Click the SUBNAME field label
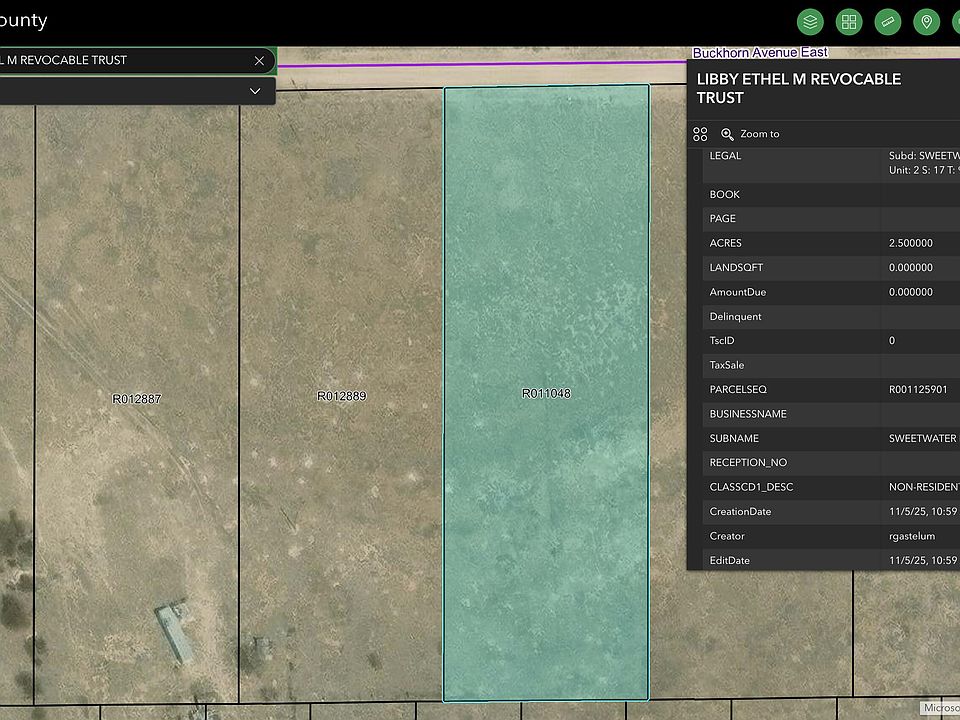 pos(734,438)
